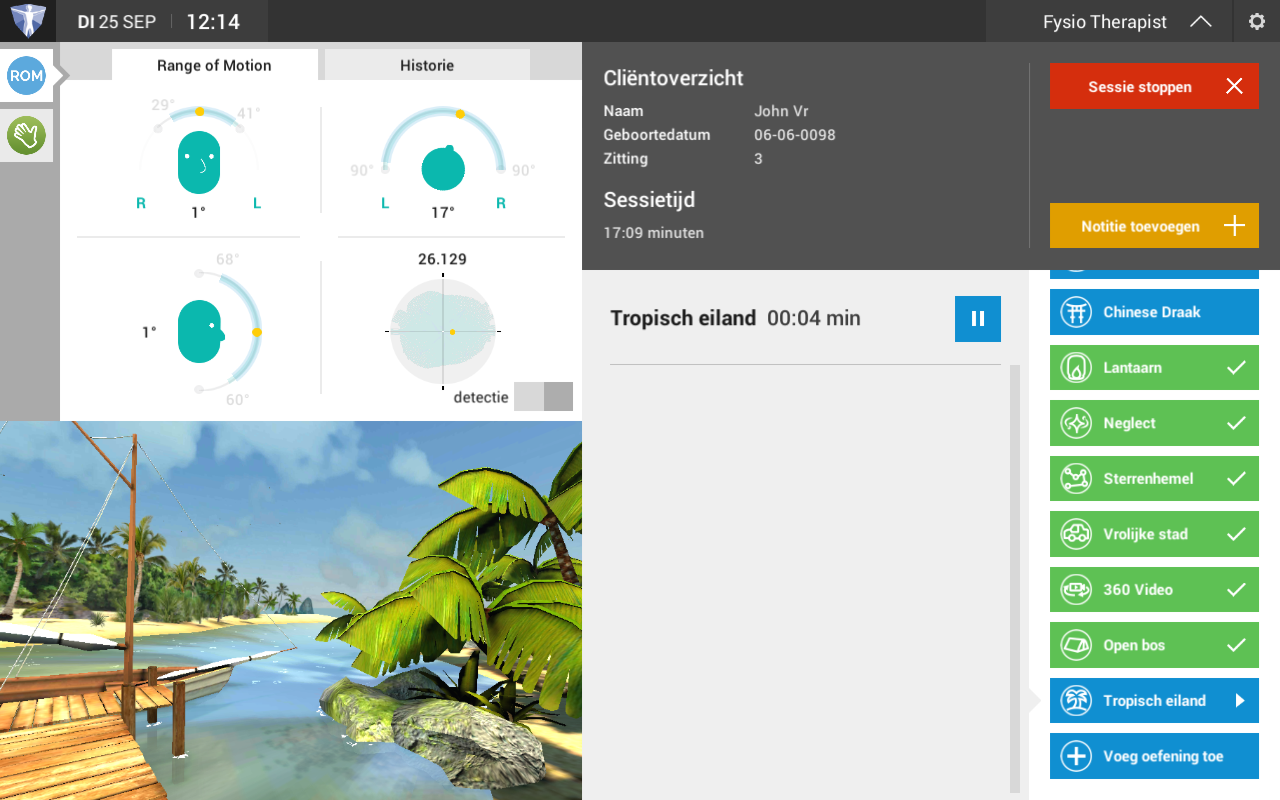Click the session time 17:09 minuten

pos(654,233)
